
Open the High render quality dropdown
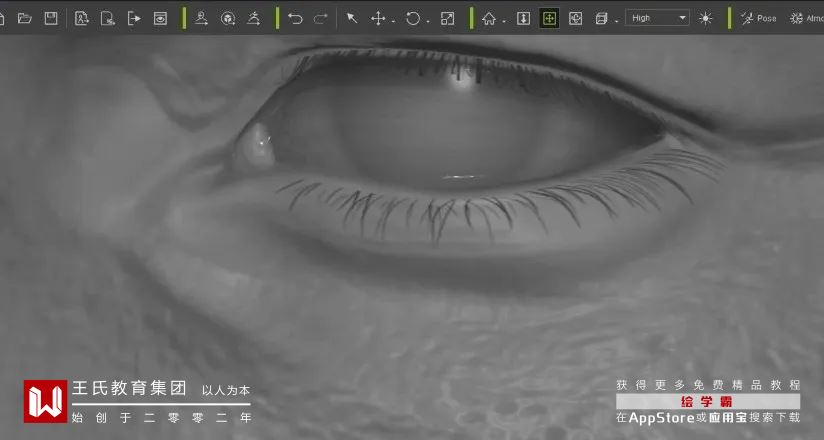point(657,18)
